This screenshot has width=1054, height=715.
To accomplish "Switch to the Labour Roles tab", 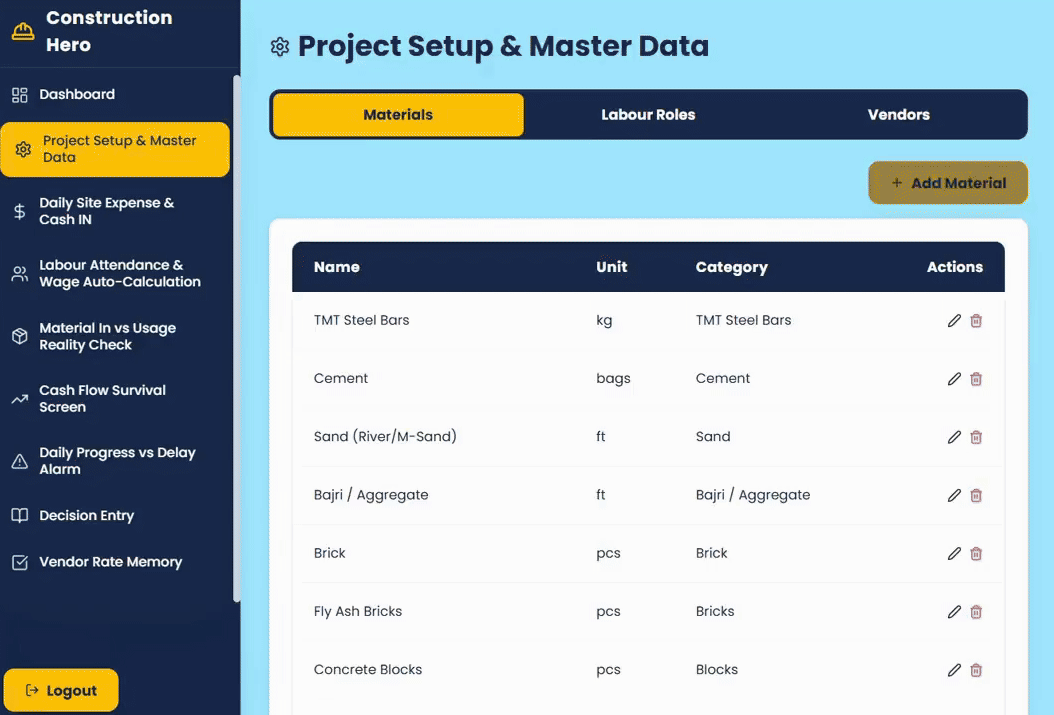I will click(648, 115).
